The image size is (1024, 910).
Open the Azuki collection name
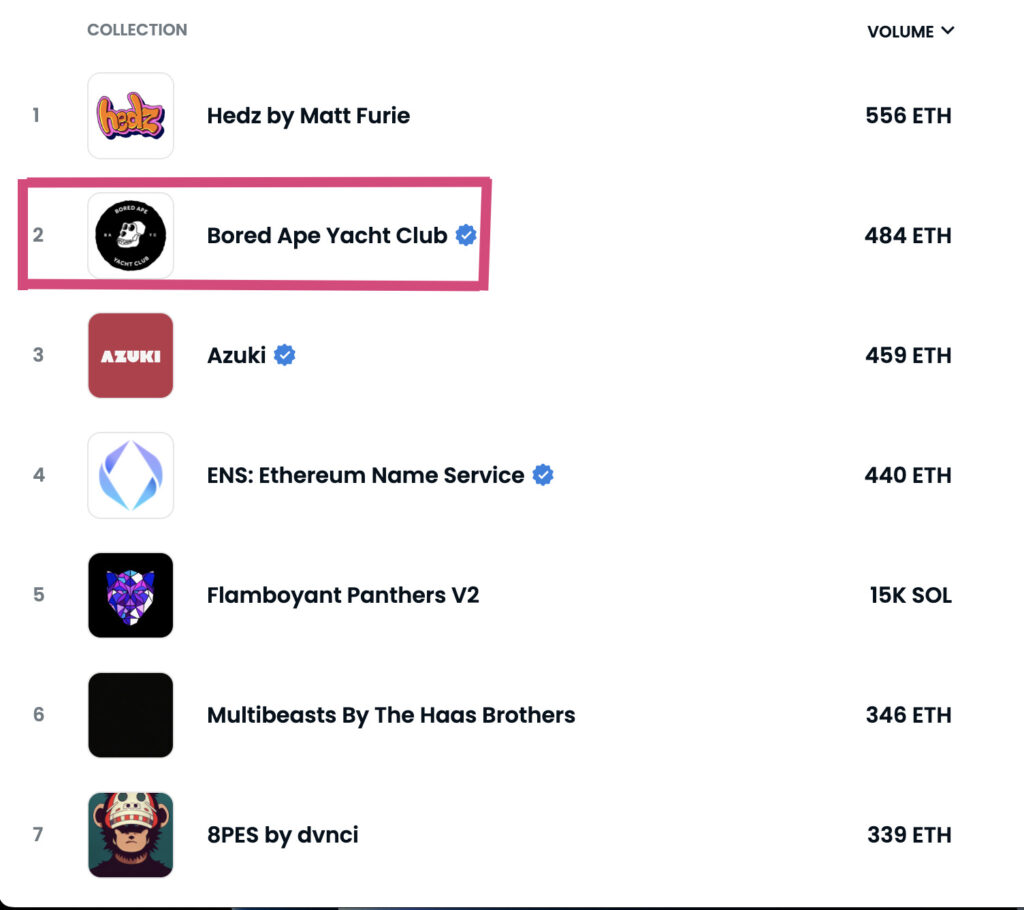pyautogui.click(x=236, y=356)
